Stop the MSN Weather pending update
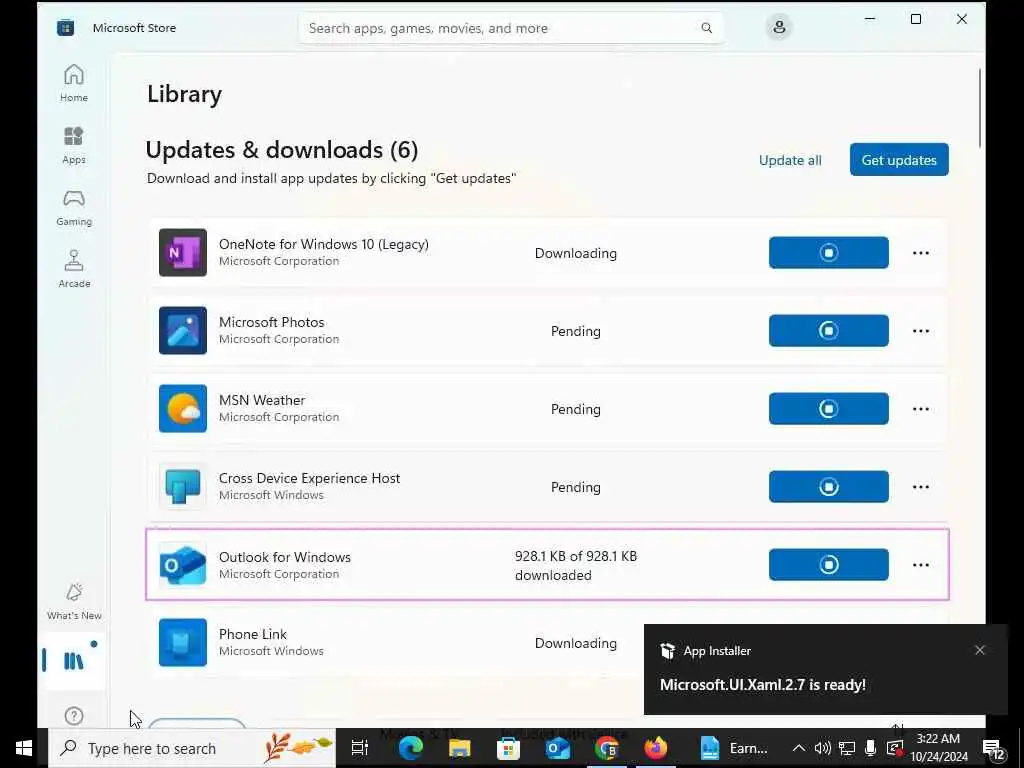This screenshot has width=1024, height=768. point(828,409)
